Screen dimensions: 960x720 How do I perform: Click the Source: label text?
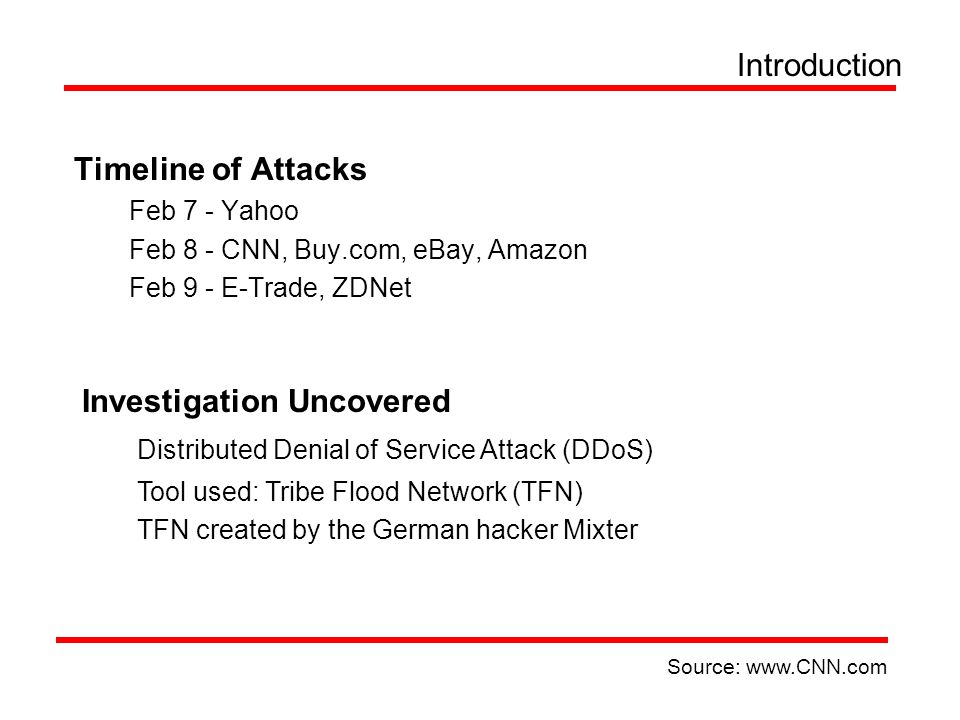coord(704,667)
